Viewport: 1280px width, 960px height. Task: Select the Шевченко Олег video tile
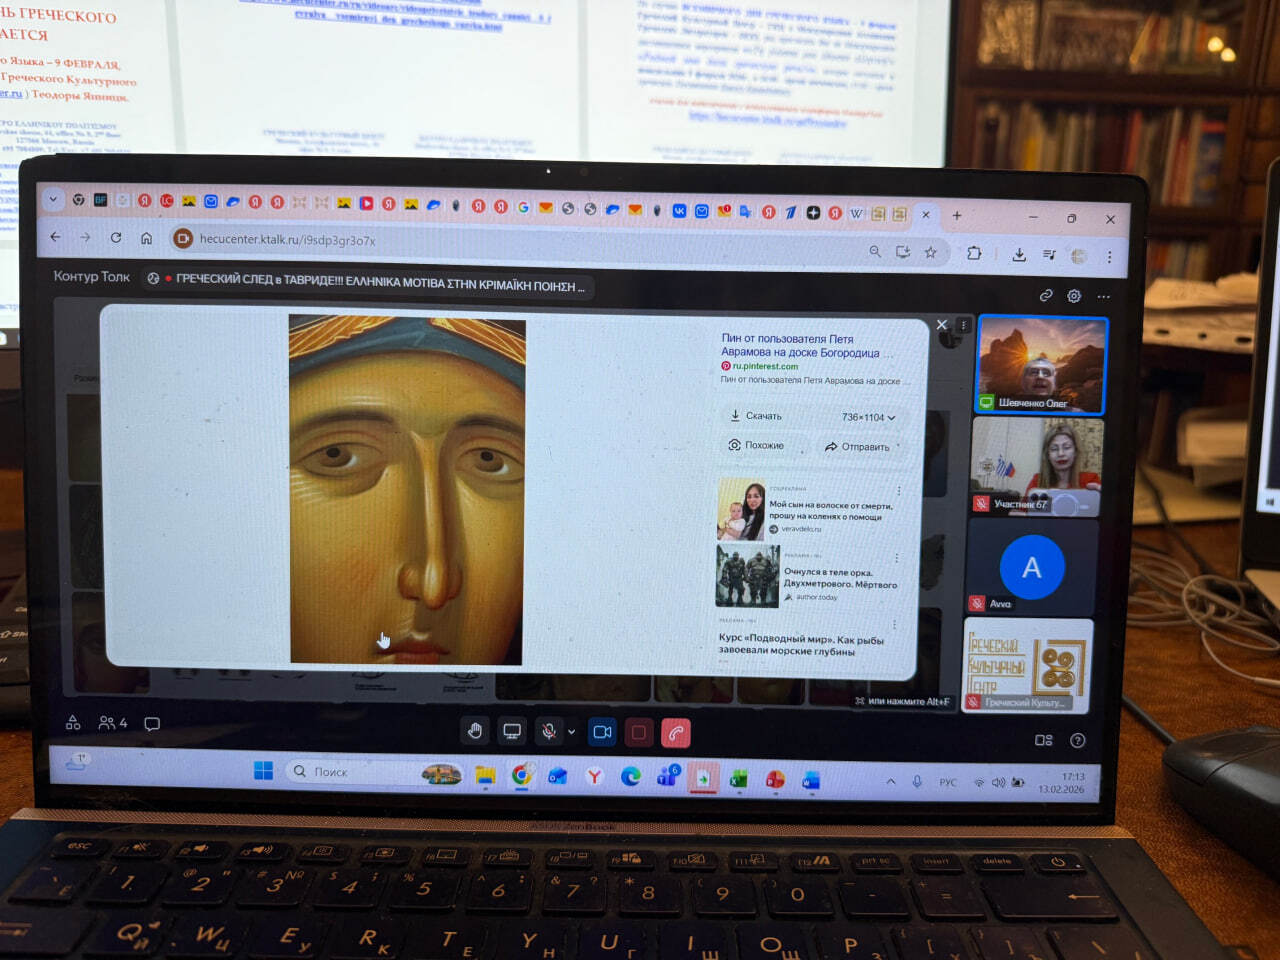pos(1042,365)
